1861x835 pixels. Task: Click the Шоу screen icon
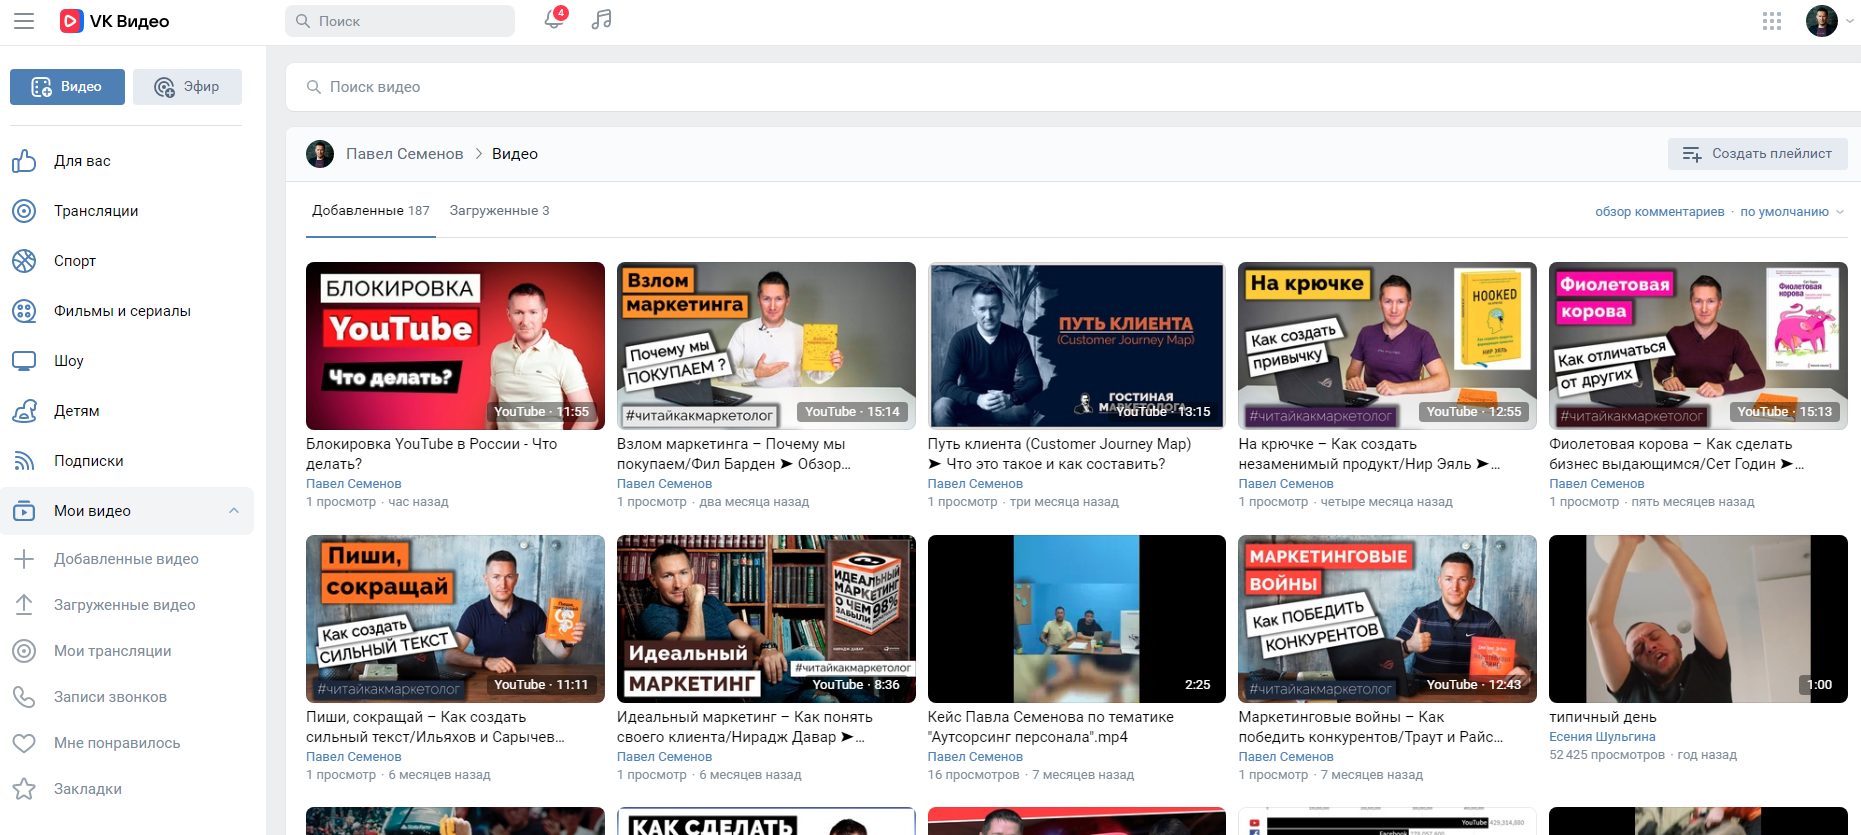24,361
